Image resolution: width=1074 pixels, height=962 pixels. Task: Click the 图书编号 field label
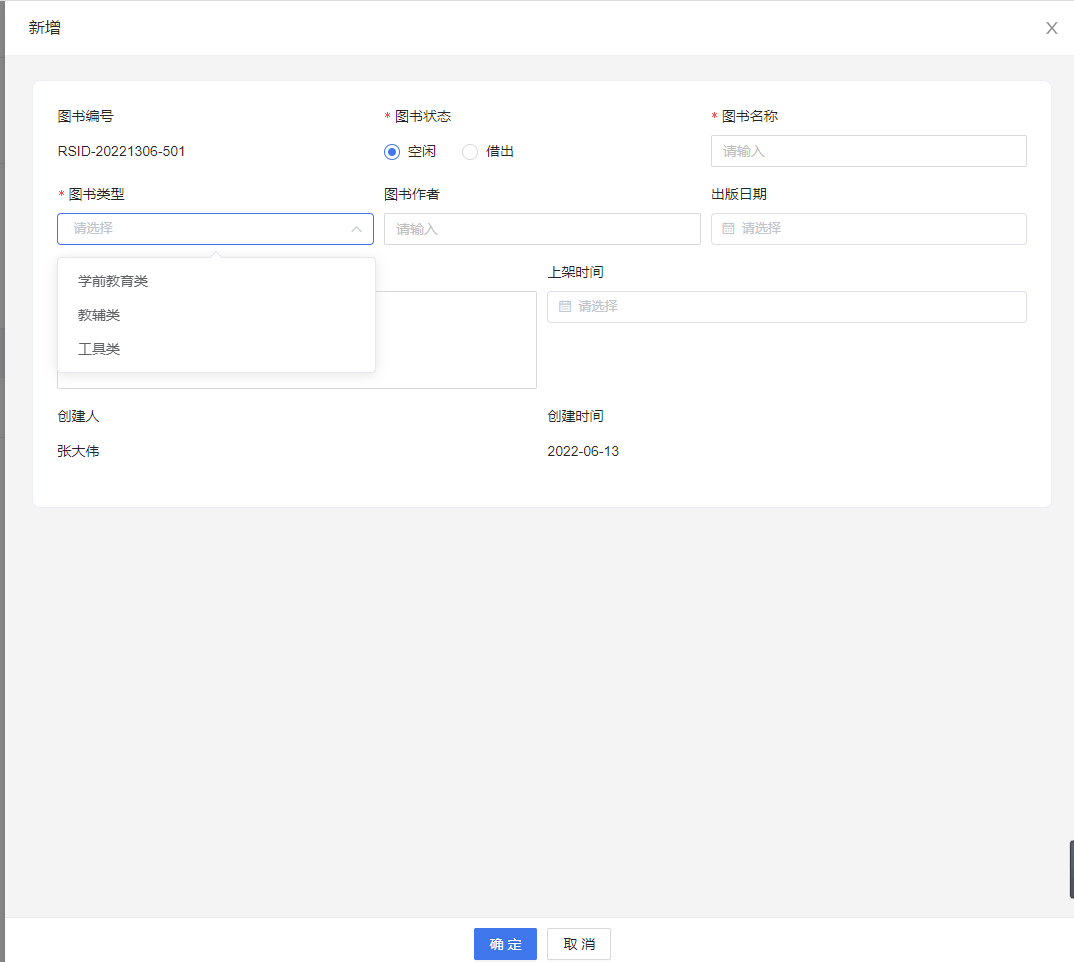point(86,116)
